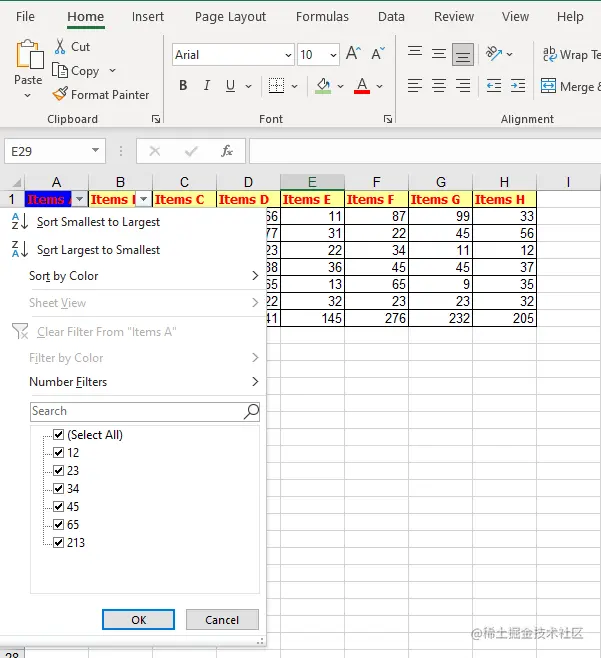Increase indent

click(518, 86)
